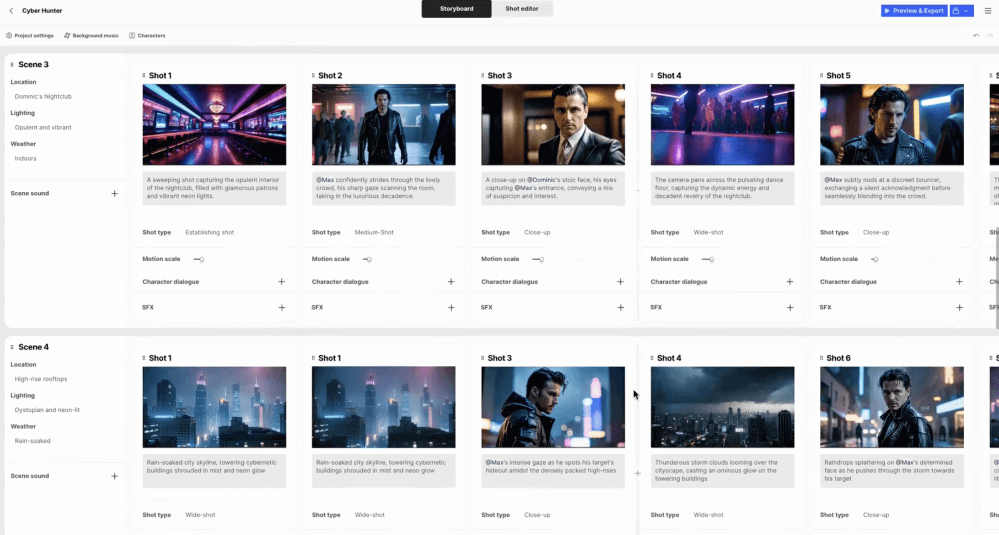Open Background music panel
Screen dimensions: 999x535
(x=91, y=36)
